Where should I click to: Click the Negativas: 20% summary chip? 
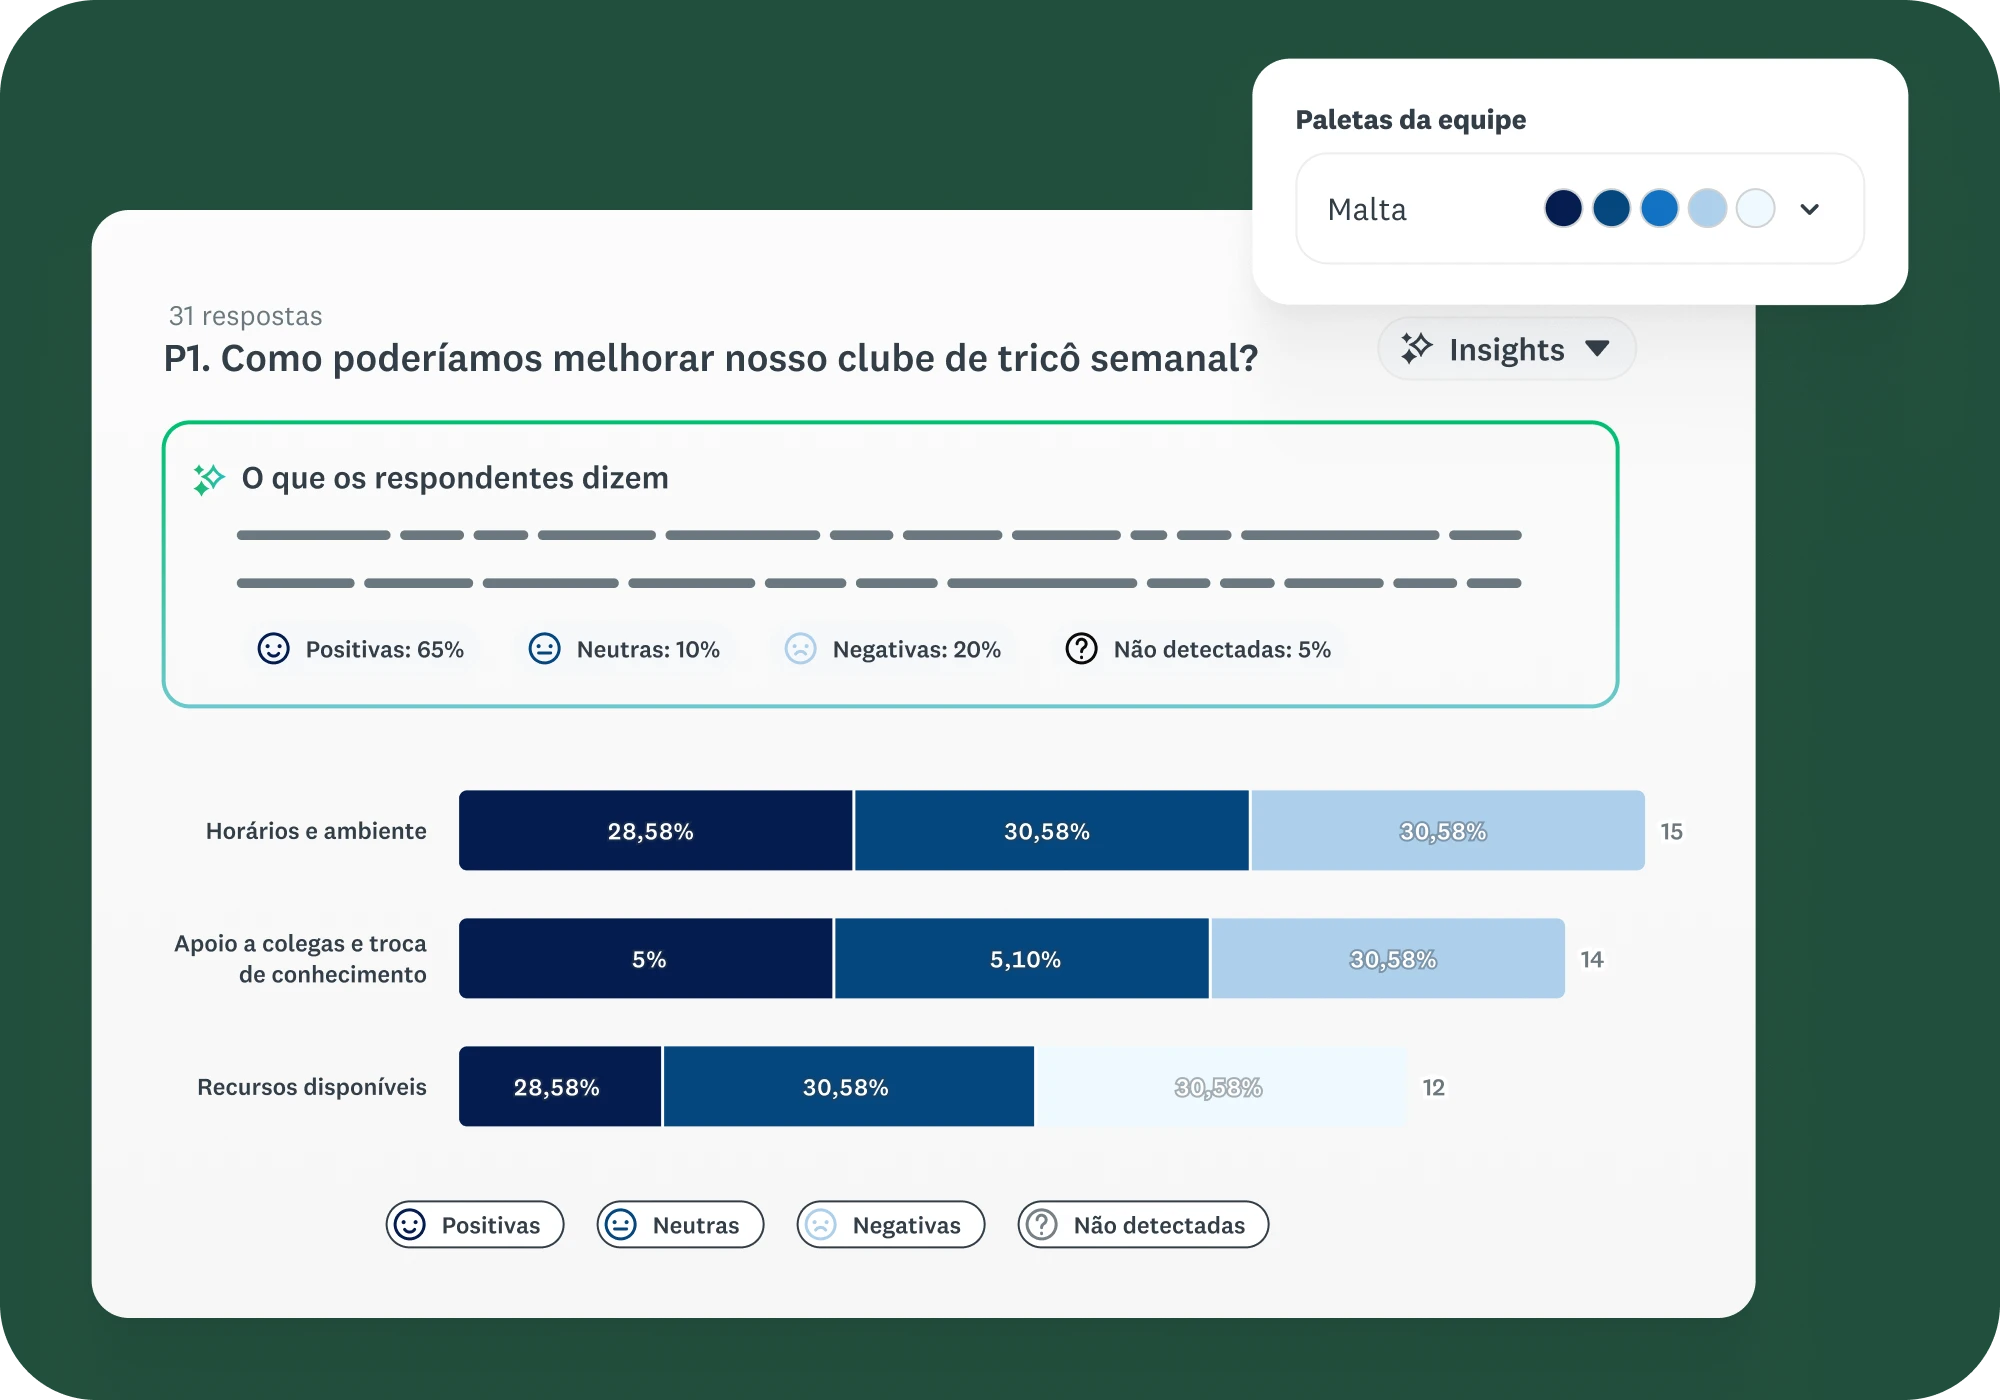coord(893,649)
